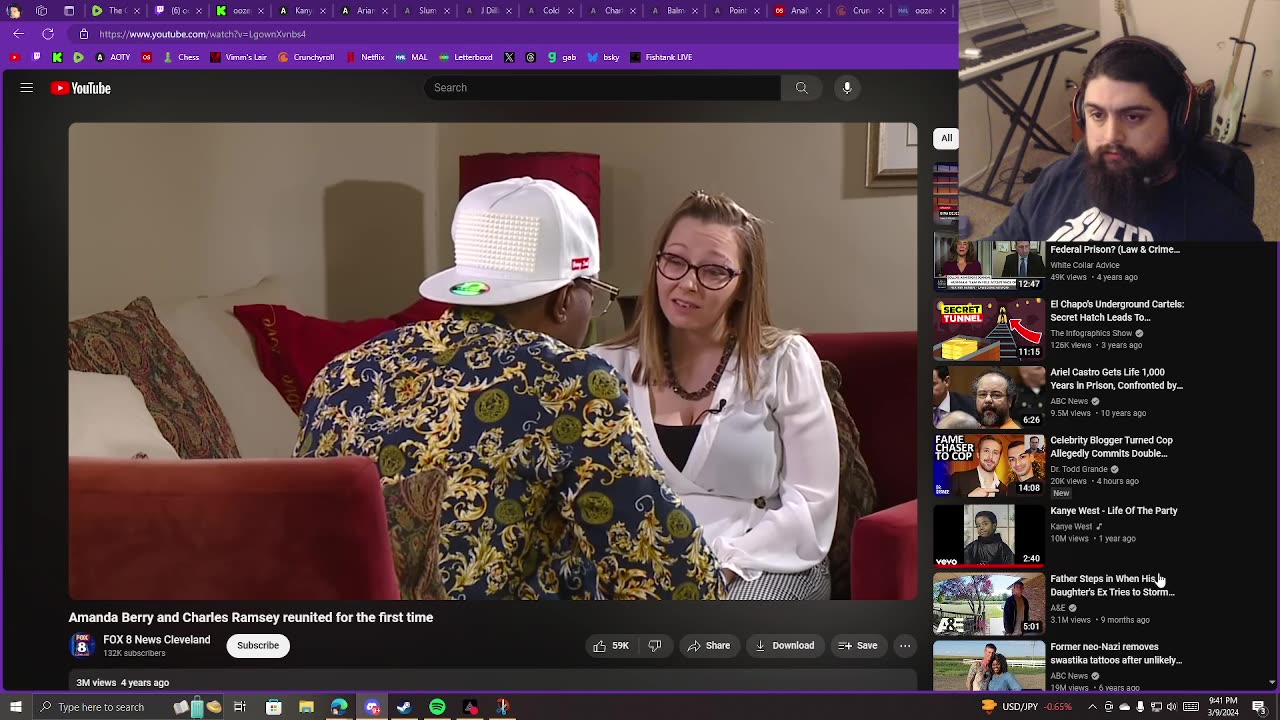Viewport: 1280px width, 720px height.
Task: Go back with the browser back arrow
Action: pos(18,34)
